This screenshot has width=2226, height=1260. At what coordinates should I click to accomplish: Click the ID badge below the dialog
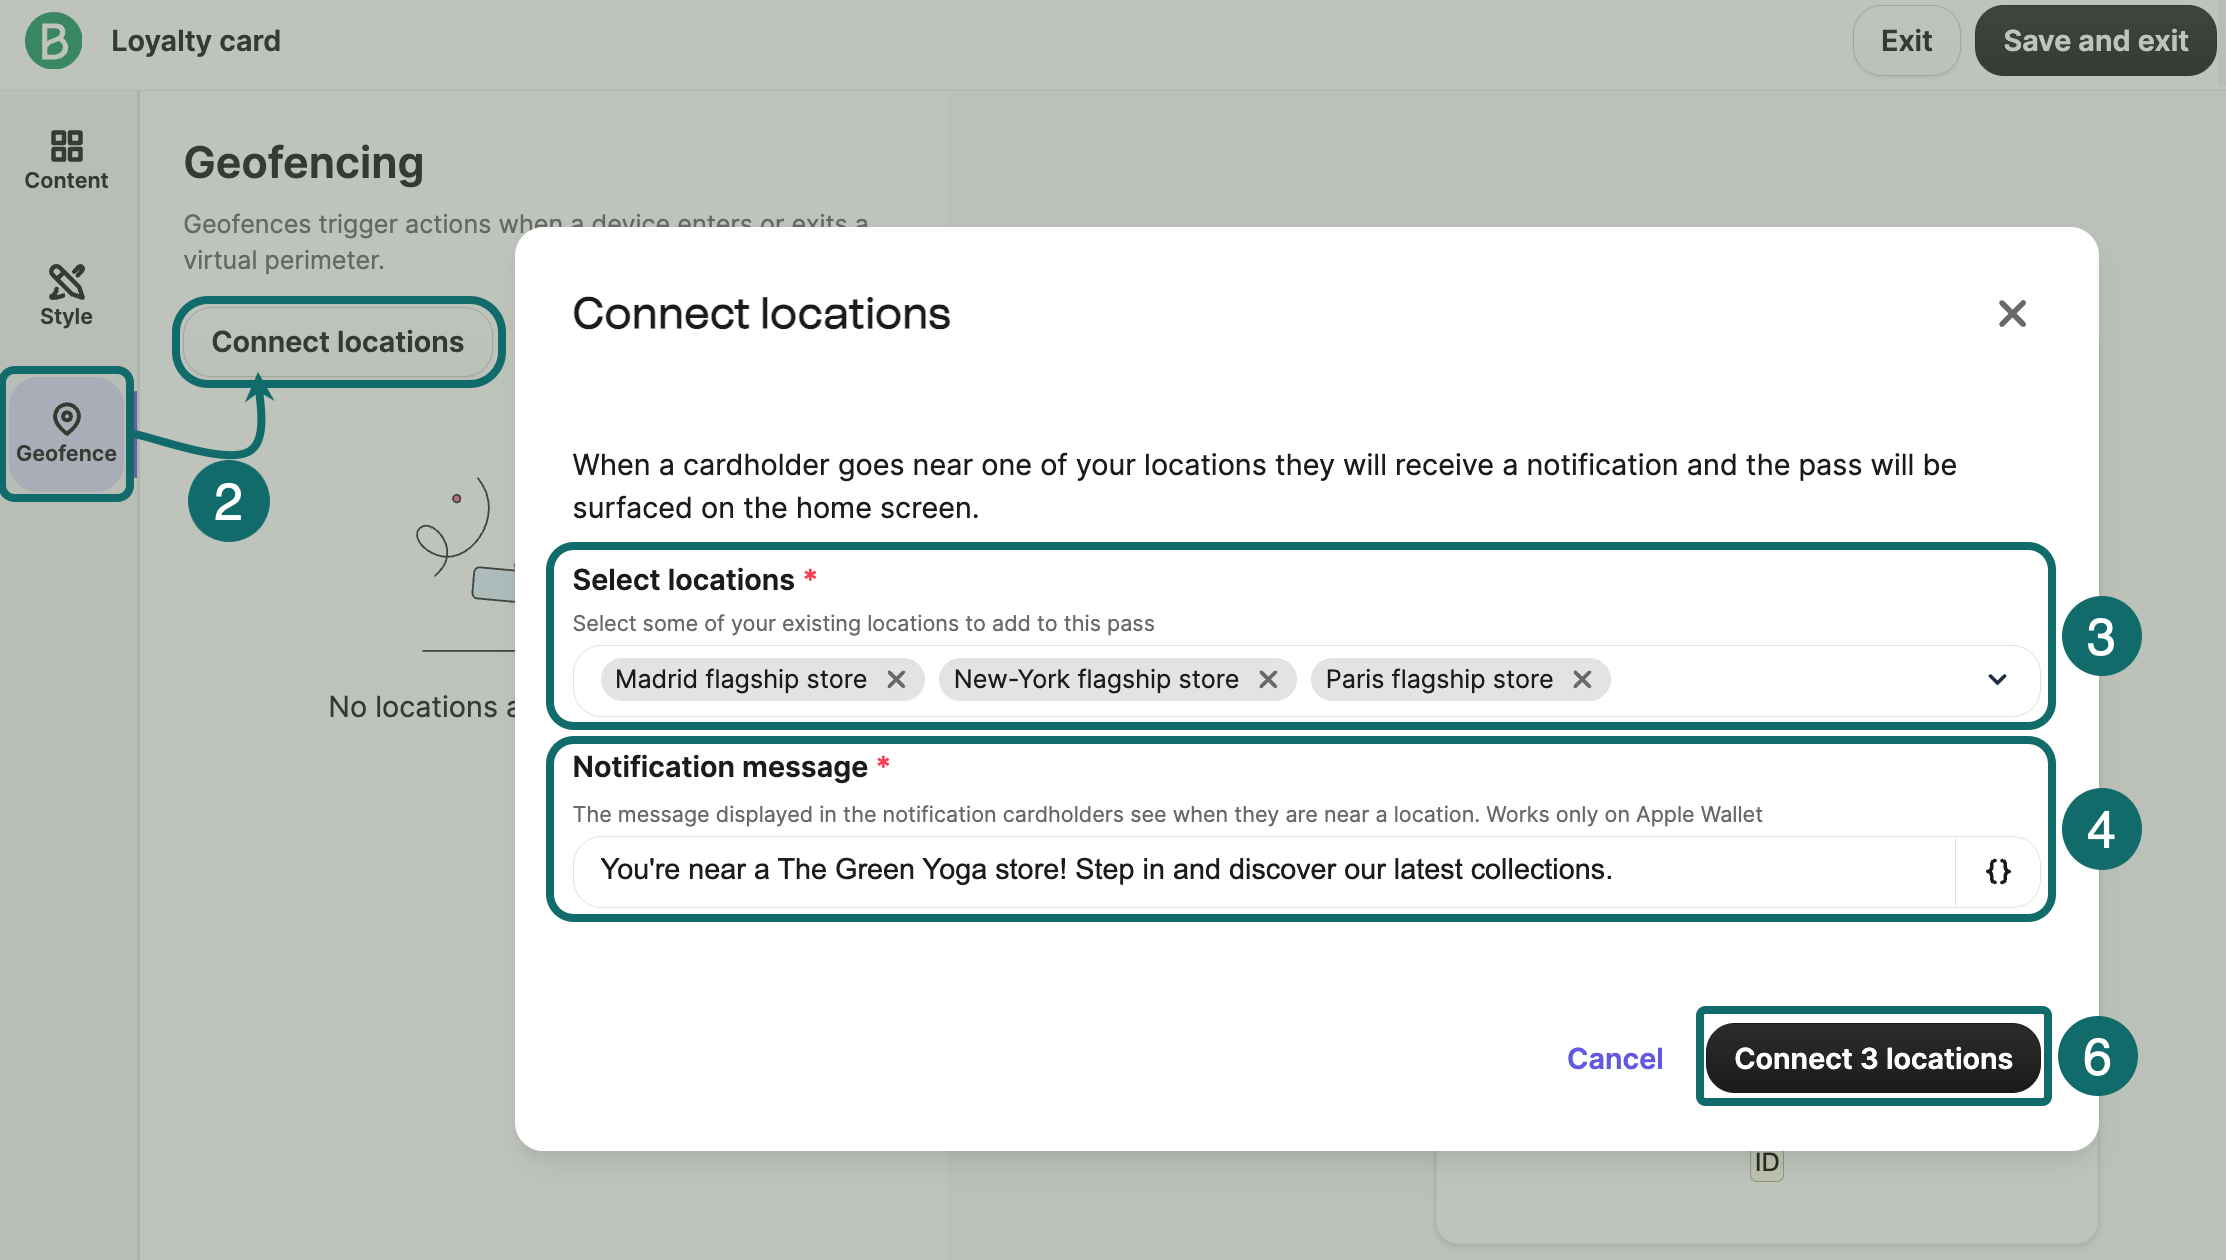[1767, 1163]
